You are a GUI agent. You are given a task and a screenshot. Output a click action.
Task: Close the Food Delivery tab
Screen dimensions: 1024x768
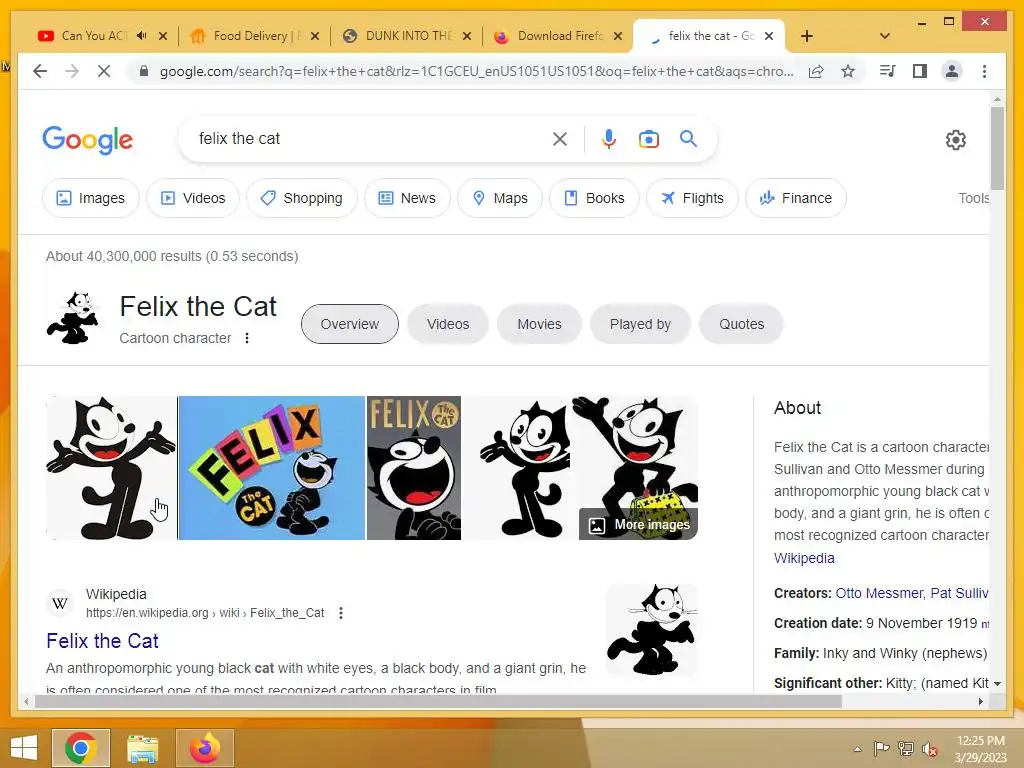click(315, 36)
